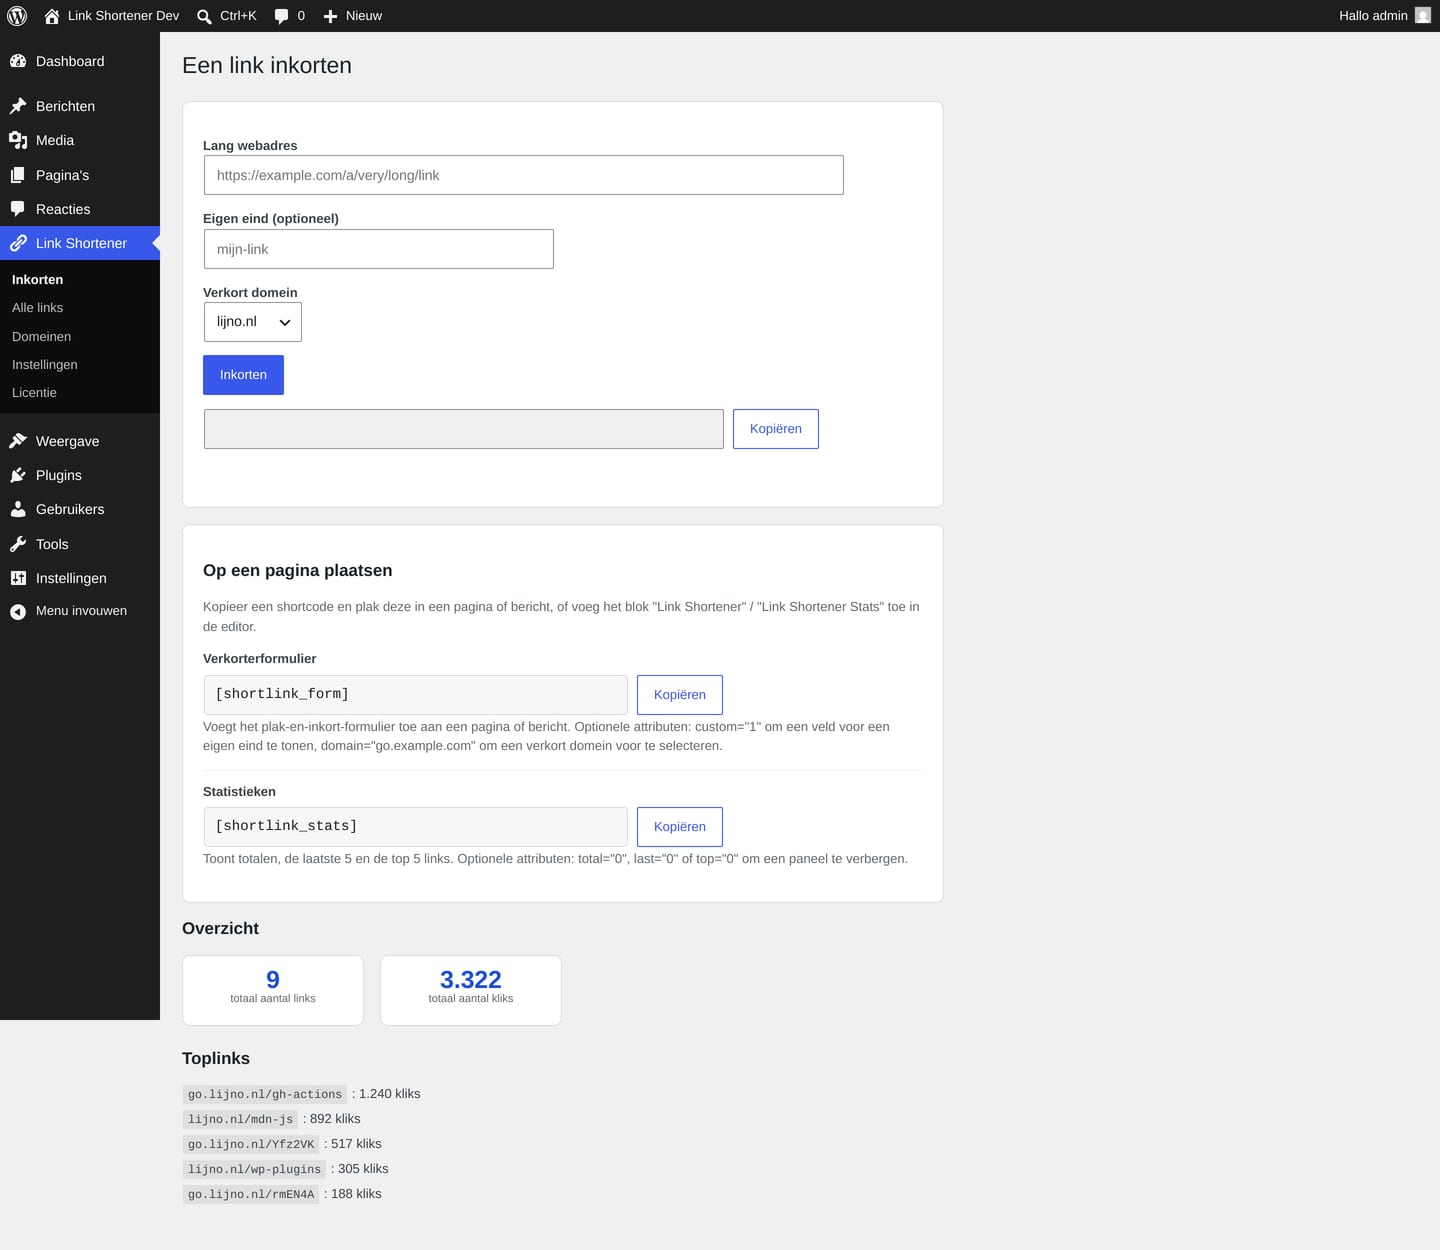Open the Tools menu label

52,544
